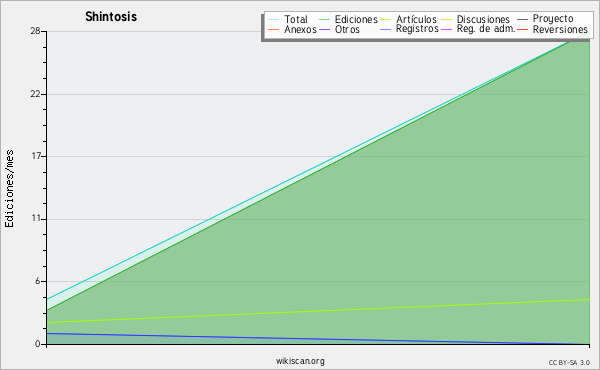Click the Reversiones legend label

tap(560, 29)
